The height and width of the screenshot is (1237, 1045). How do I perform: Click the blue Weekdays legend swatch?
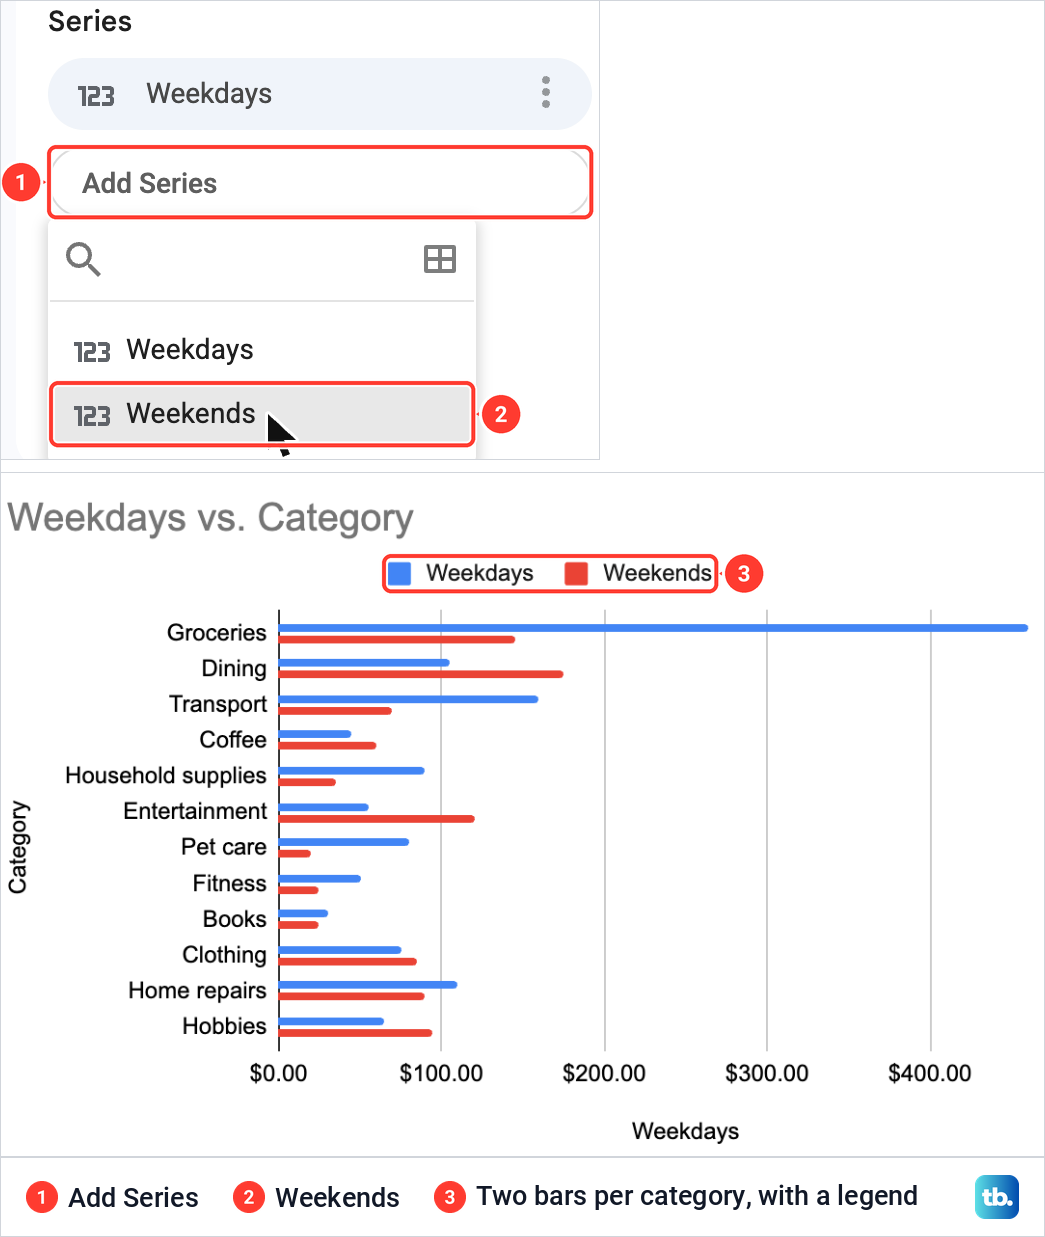pos(400,573)
